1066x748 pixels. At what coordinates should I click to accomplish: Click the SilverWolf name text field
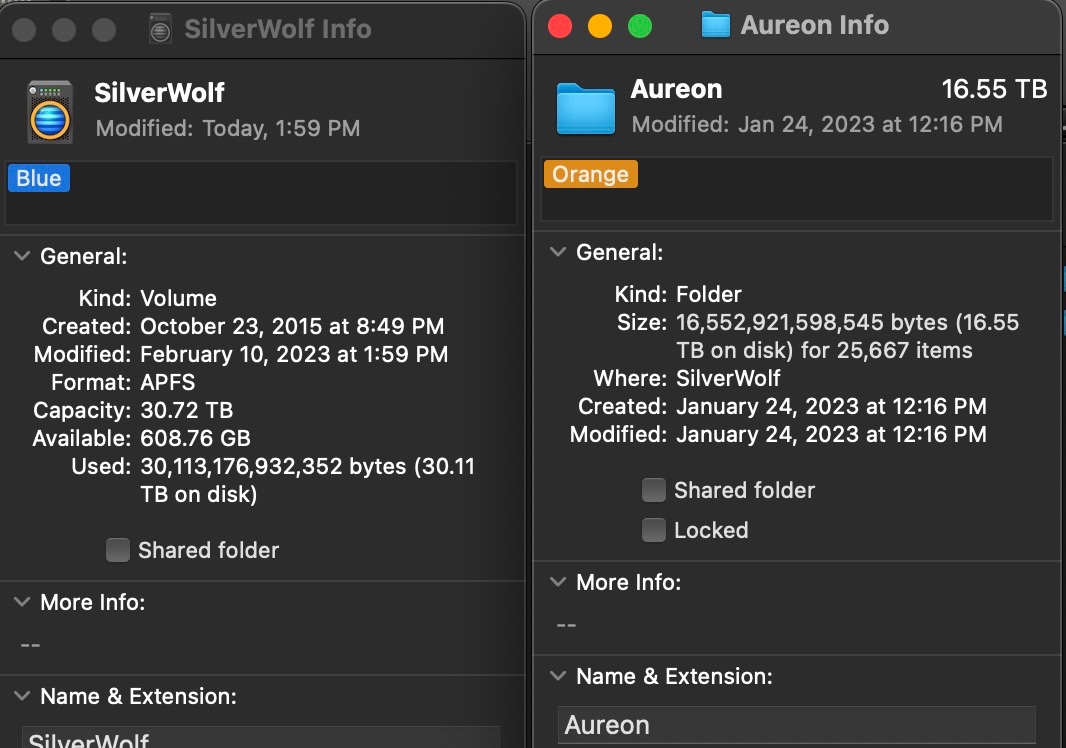[260, 739]
